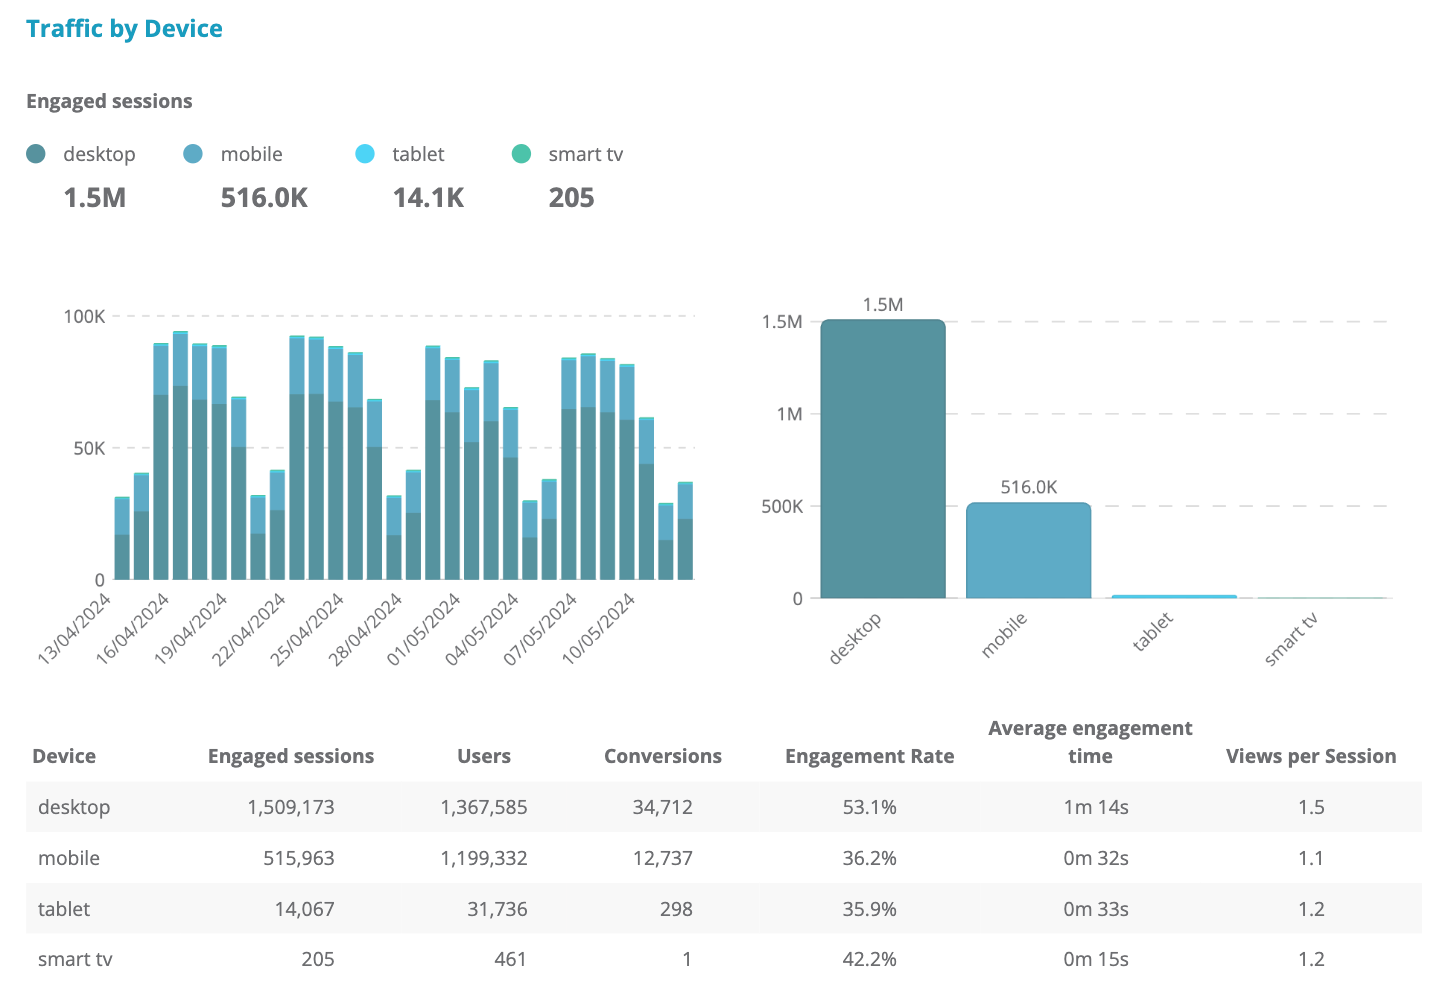Sort table by Device column header
The height and width of the screenshot is (986, 1440).
tap(64, 756)
